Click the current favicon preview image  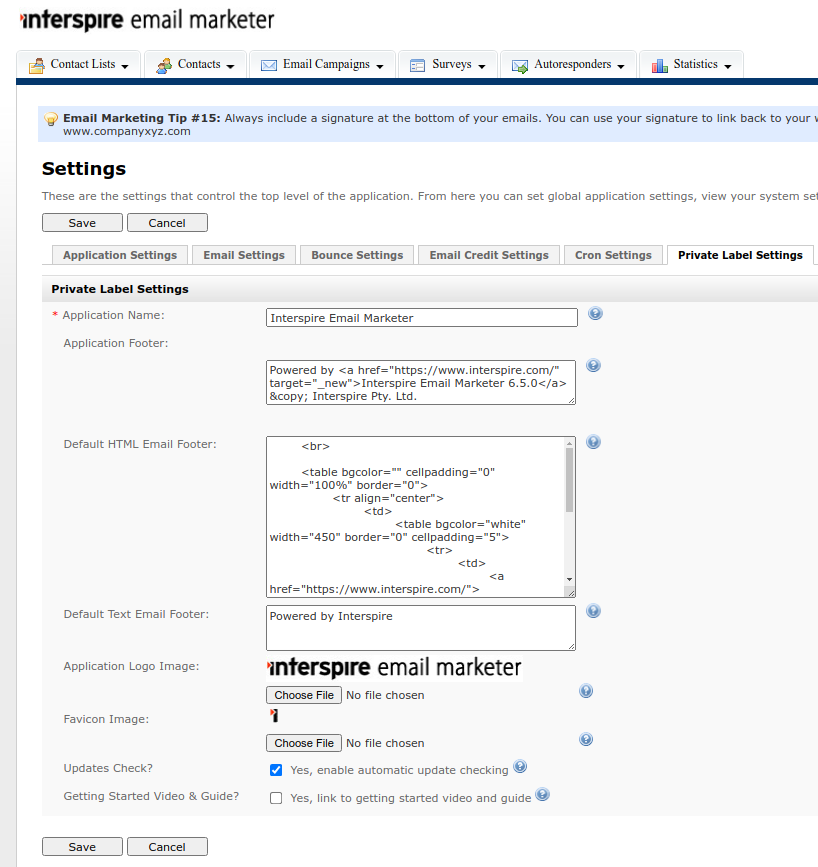click(x=274, y=715)
